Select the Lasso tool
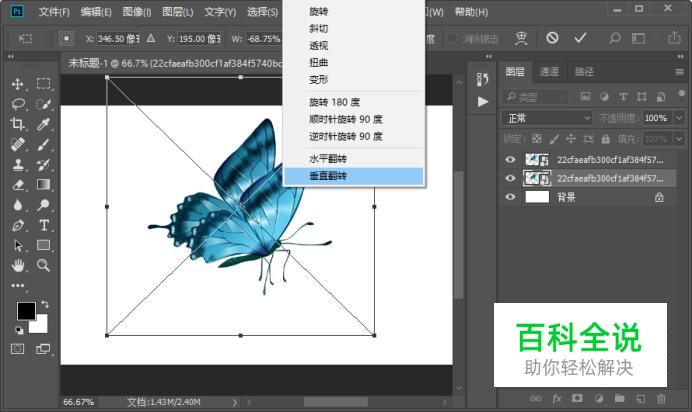692x412 pixels. click(x=18, y=104)
